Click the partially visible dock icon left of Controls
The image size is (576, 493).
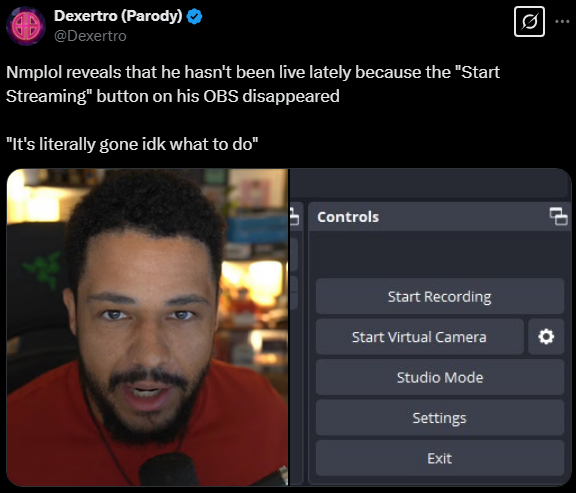coord(295,216)
